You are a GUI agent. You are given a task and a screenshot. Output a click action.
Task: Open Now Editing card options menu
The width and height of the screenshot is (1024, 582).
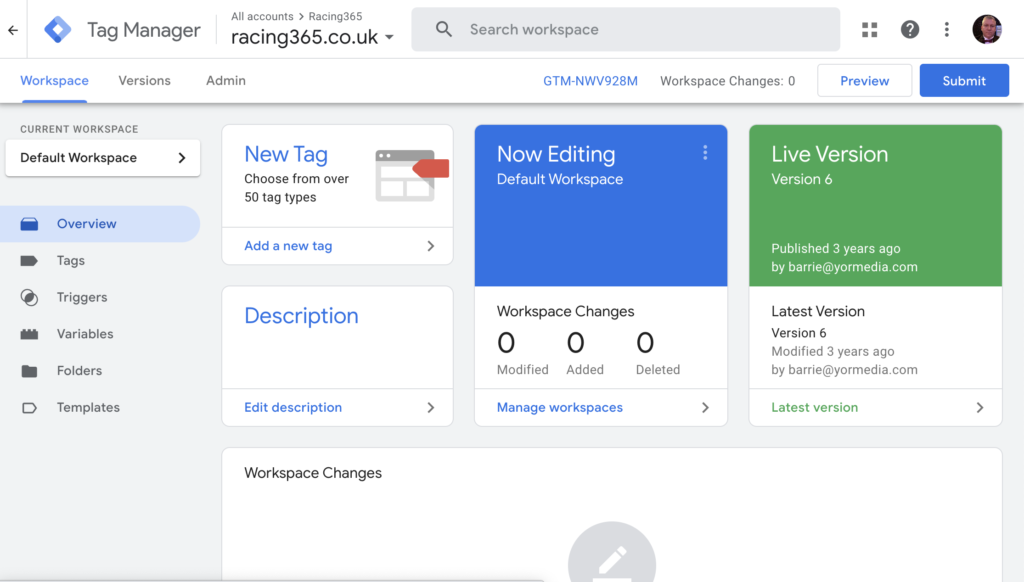705,153
